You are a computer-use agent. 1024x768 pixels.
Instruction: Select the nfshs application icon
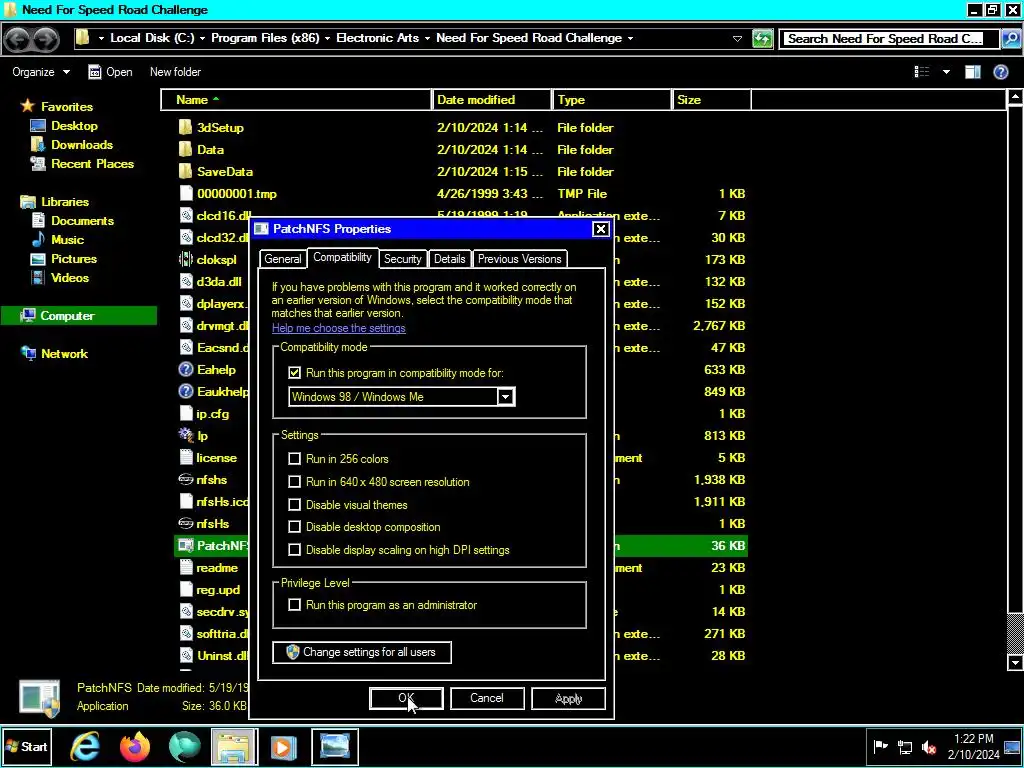[x=185, y=479]
